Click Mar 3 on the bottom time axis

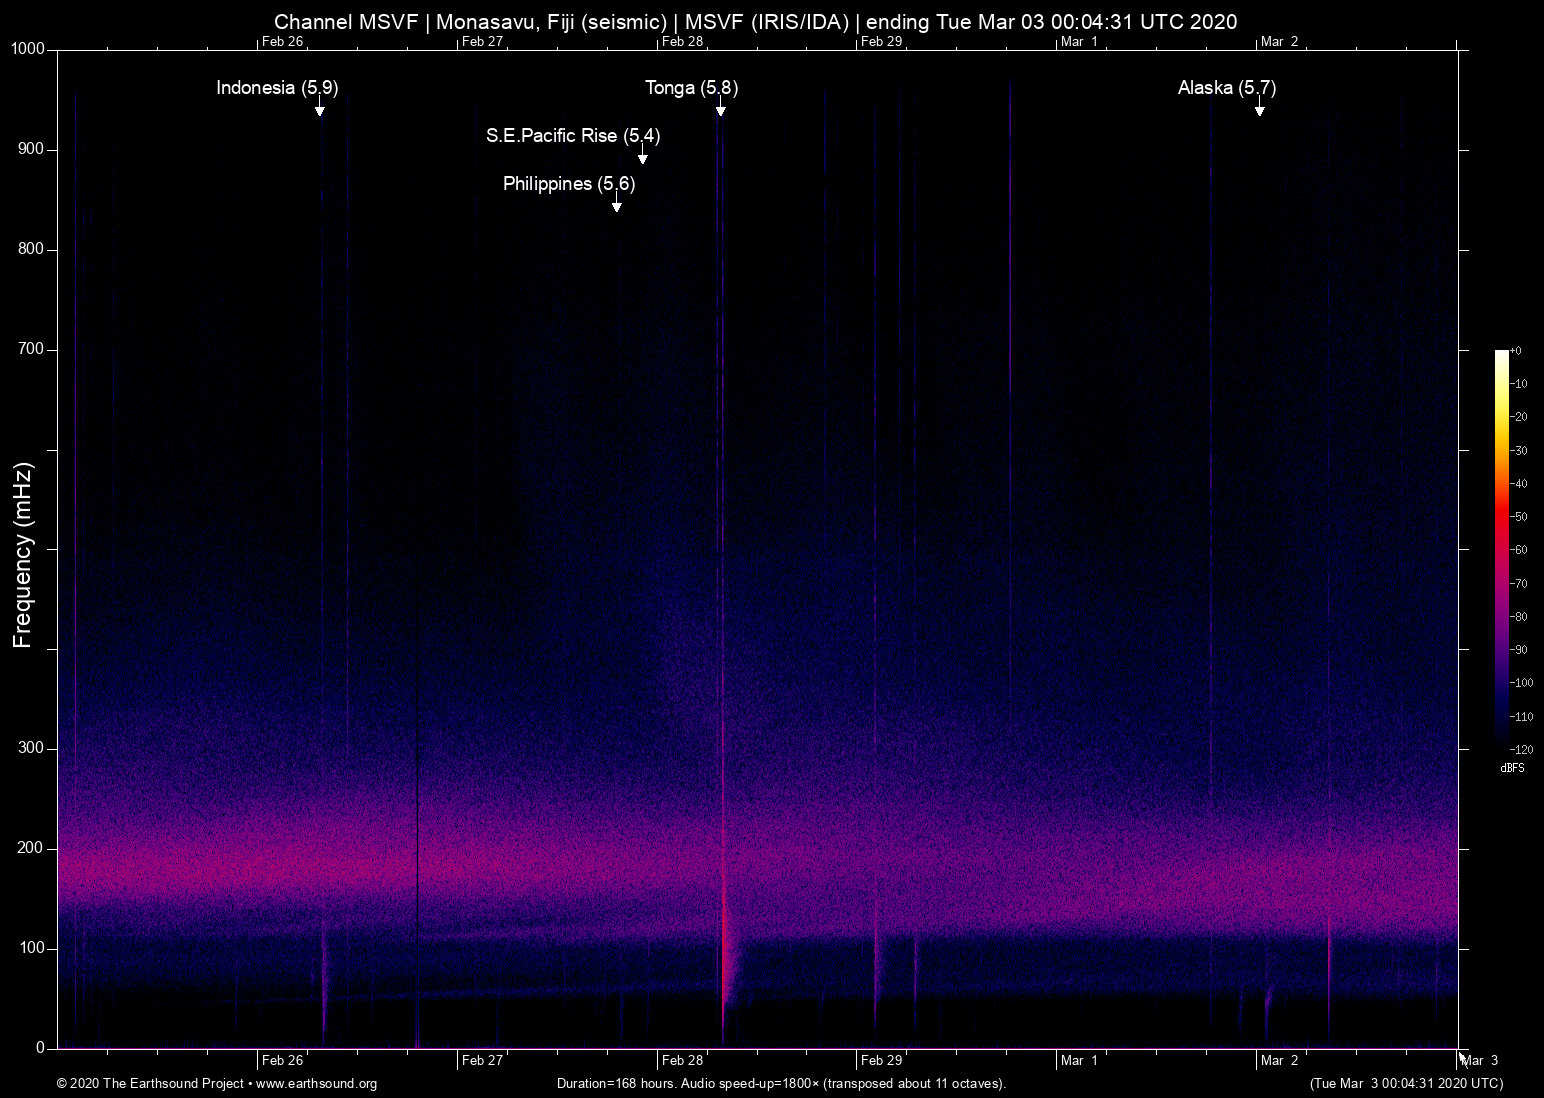pos(1480,1061)
